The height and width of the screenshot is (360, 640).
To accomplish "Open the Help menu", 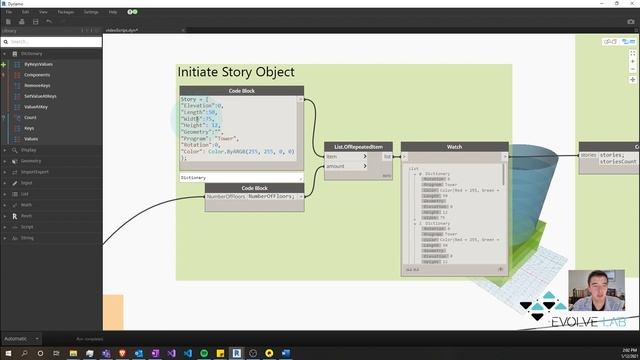I will (113, 12).
